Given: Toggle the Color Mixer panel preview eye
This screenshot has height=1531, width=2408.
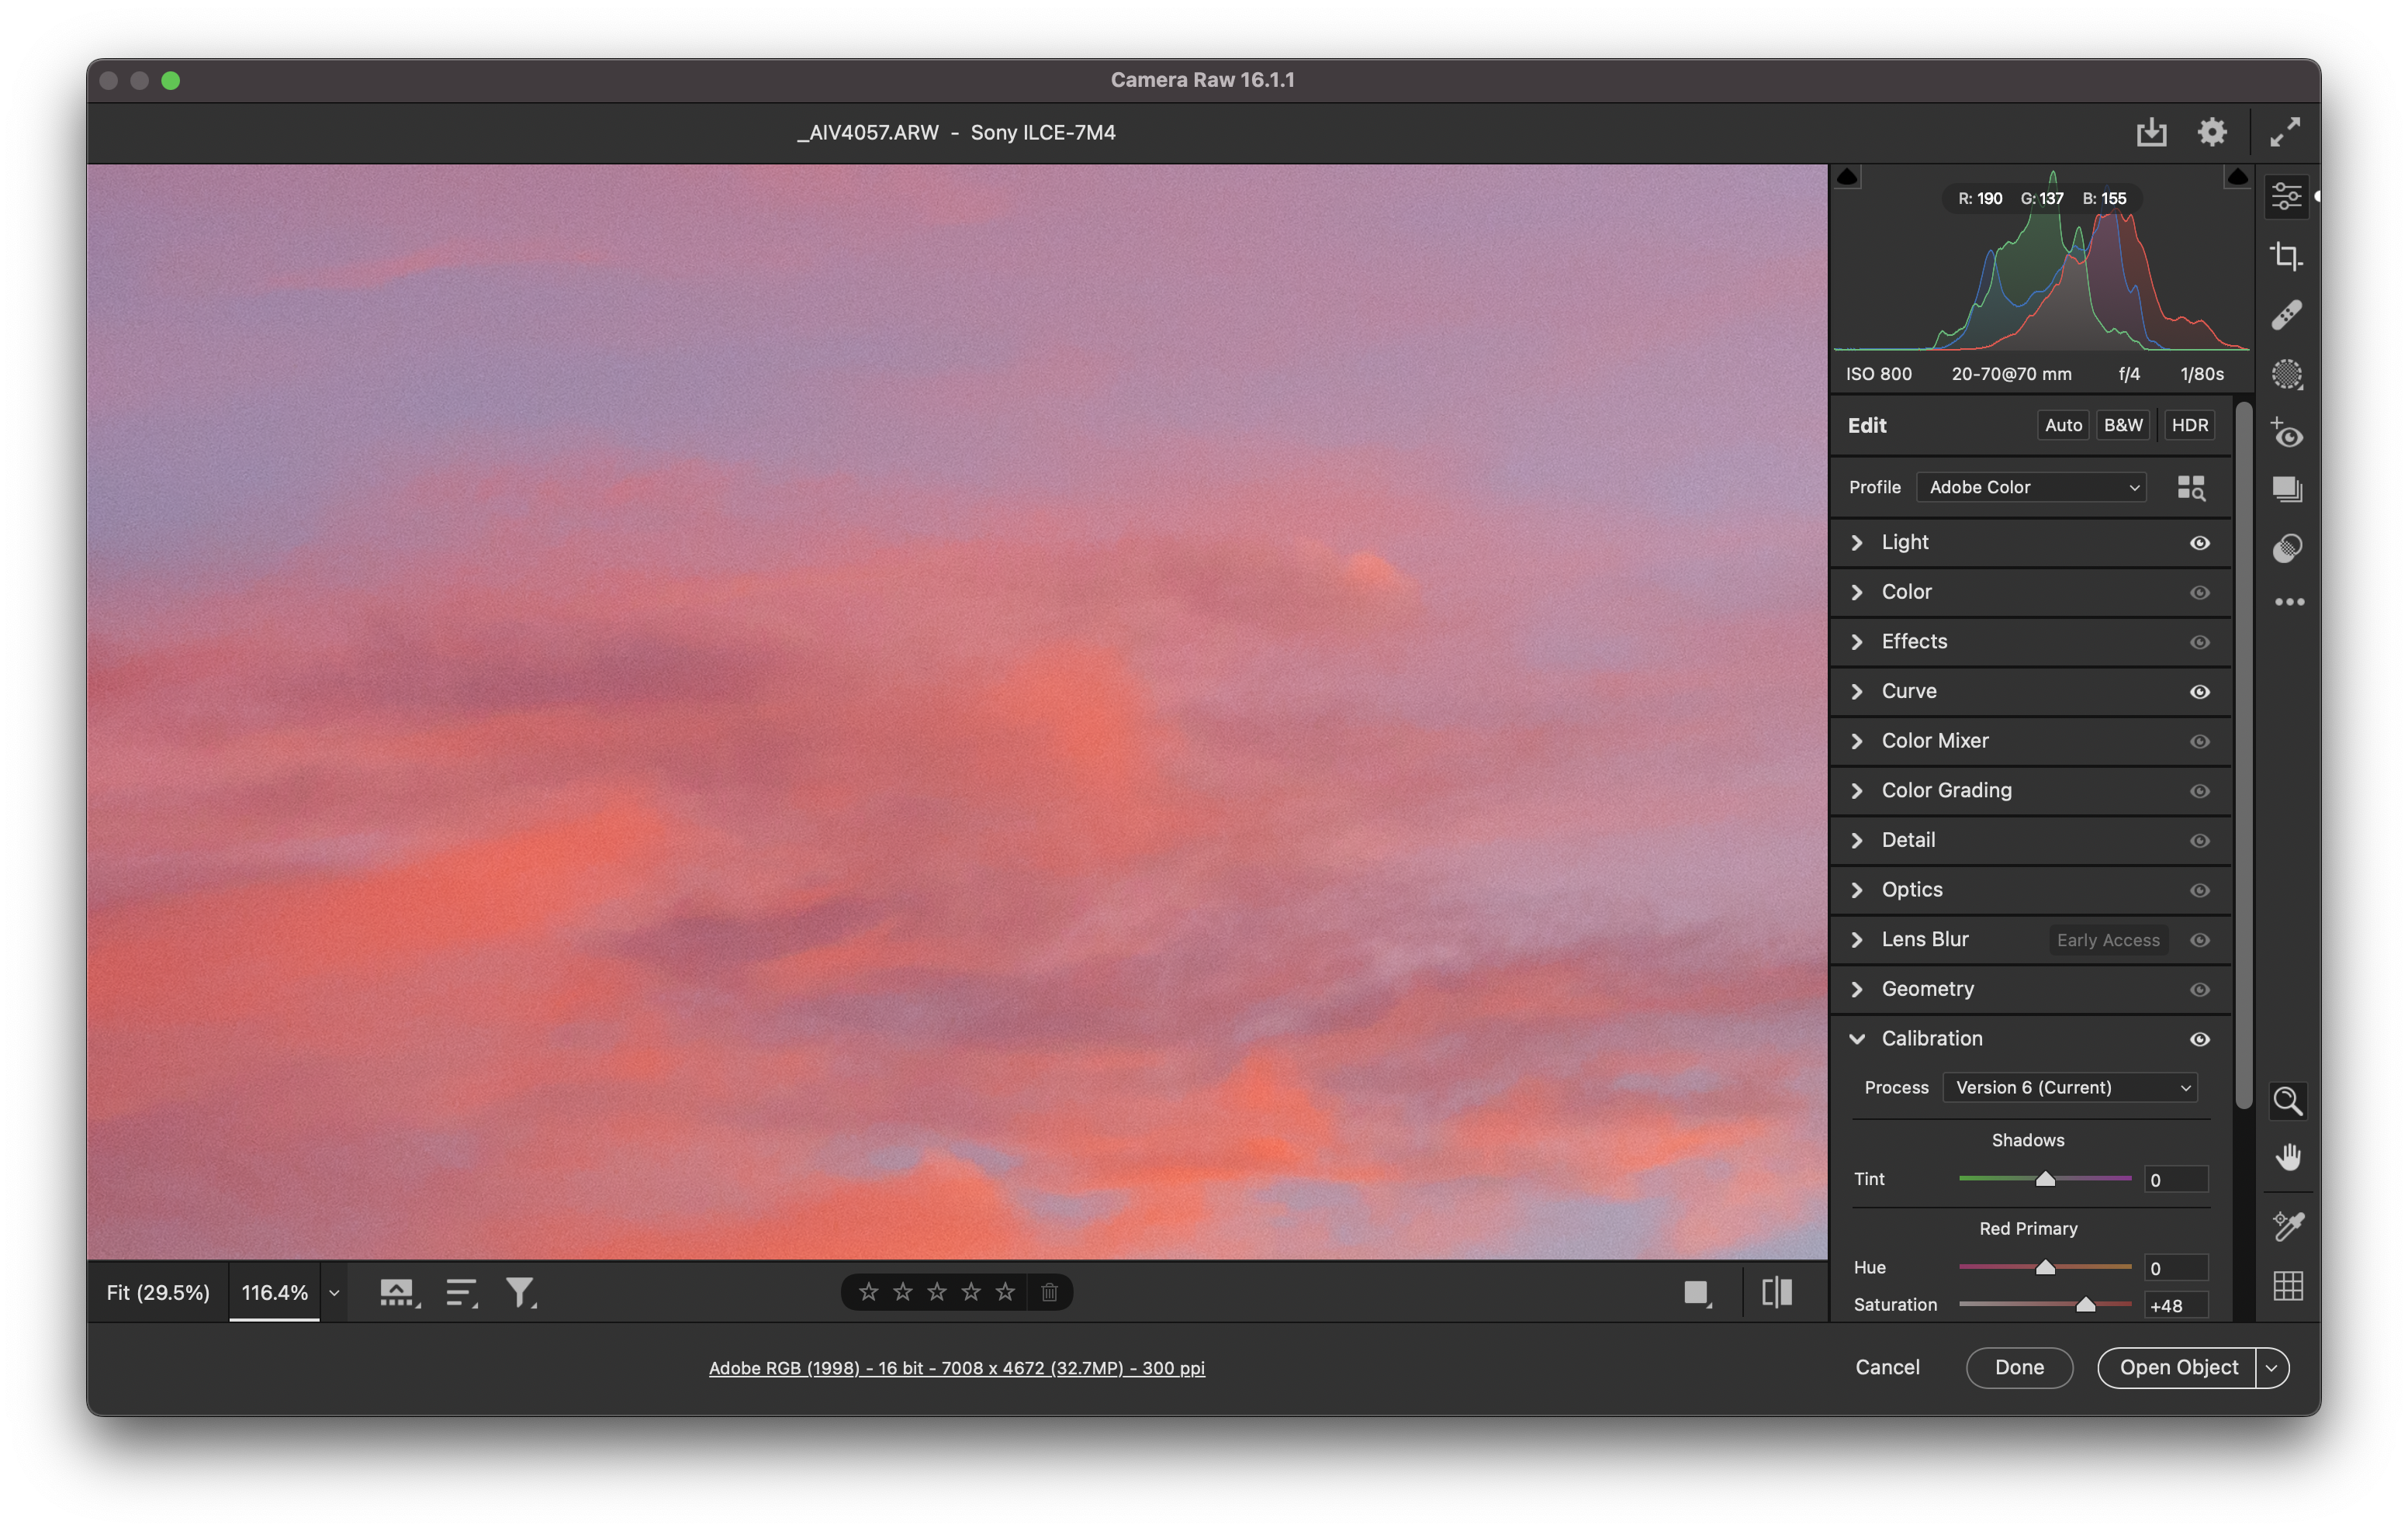Looking at the screenshot, I should (2201, 742).
